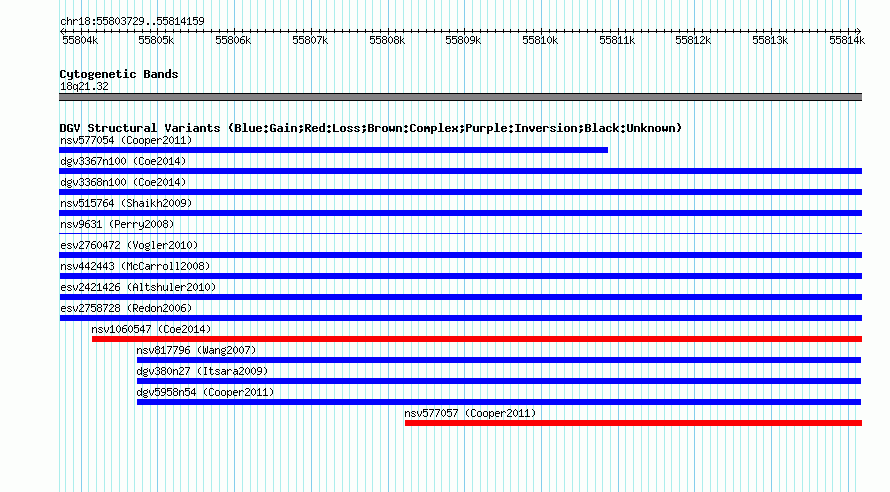The width and height of the screenshot is (890, 492).
Task: Click the blue bar under nsv817796
Action: point(499,360)
